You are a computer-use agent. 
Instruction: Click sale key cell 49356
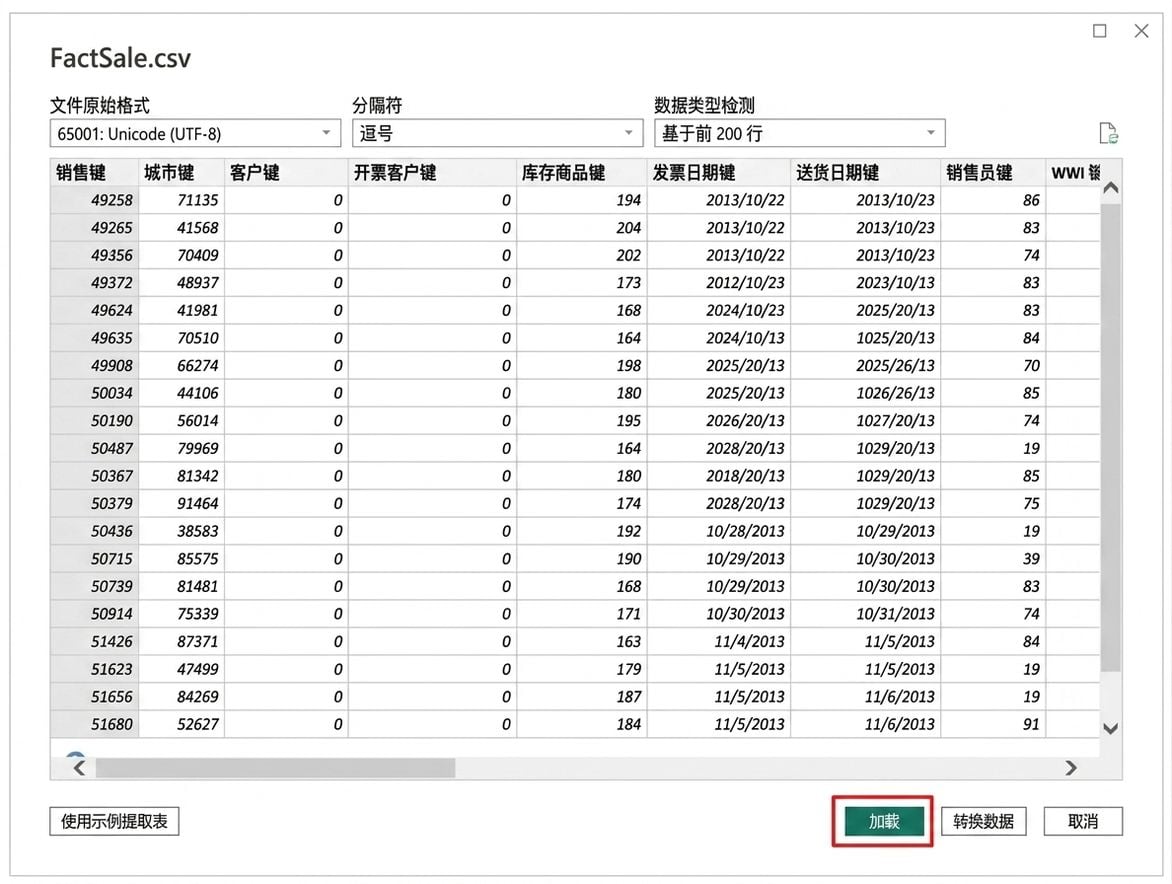[94, 256]
